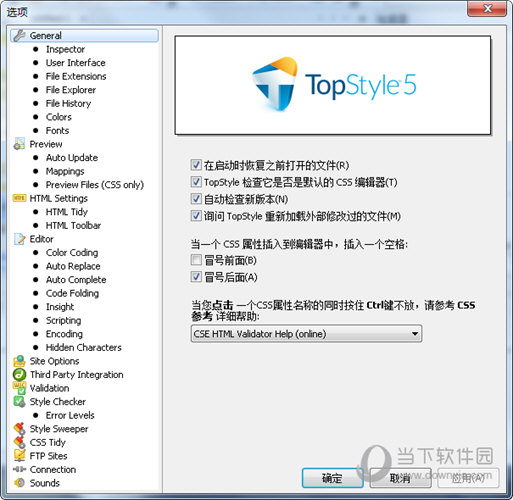Select the Style Sweeper label
The height and width of the screenshot is (500, 513).
click(59, 429)
